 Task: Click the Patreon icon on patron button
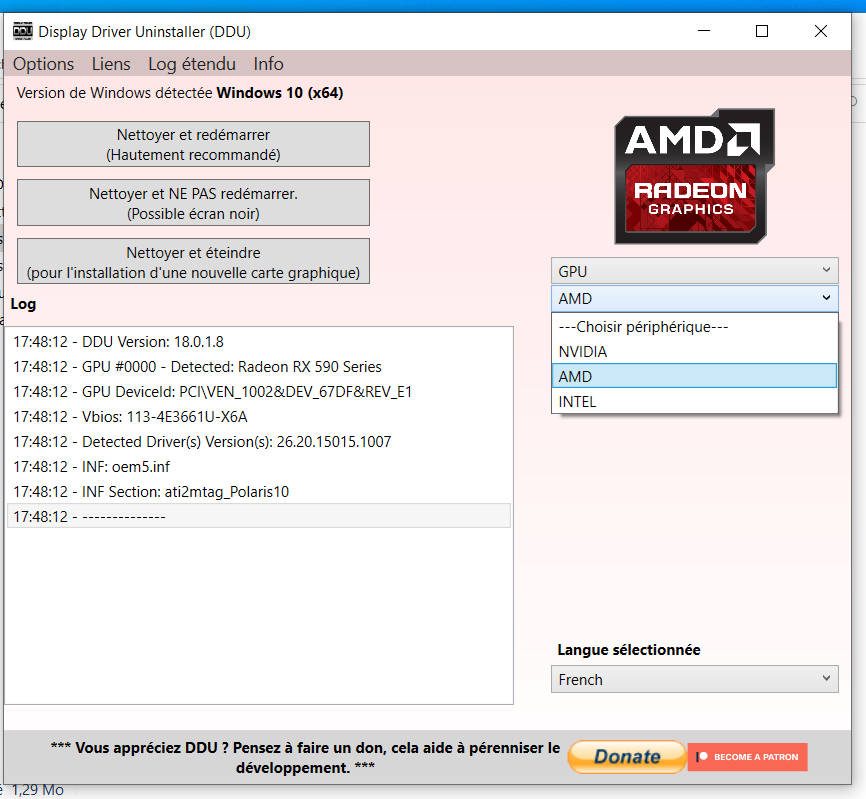(x=704, y=757)
